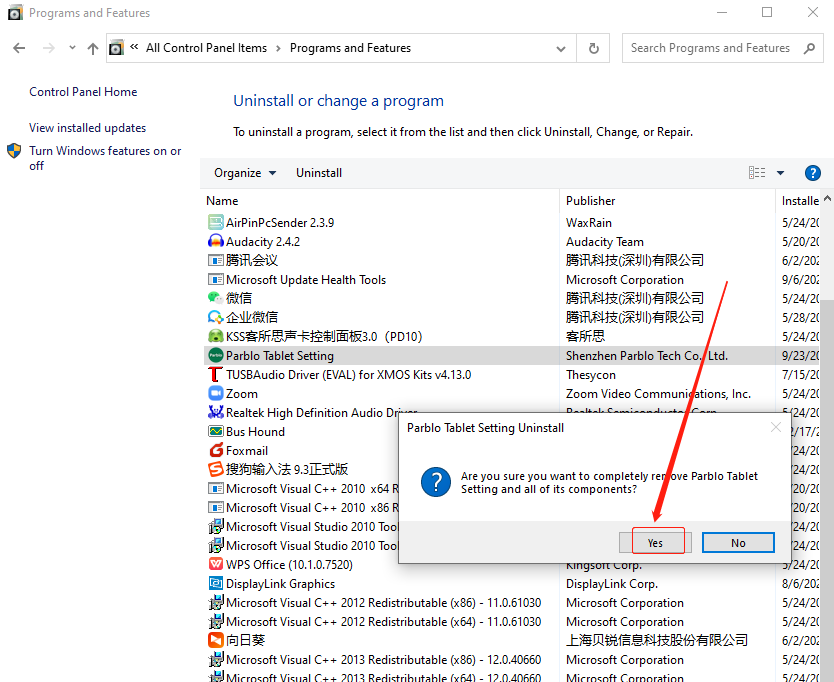Click the WaxRain publisher cell
The image size is (834, 682).
(589, 223)
